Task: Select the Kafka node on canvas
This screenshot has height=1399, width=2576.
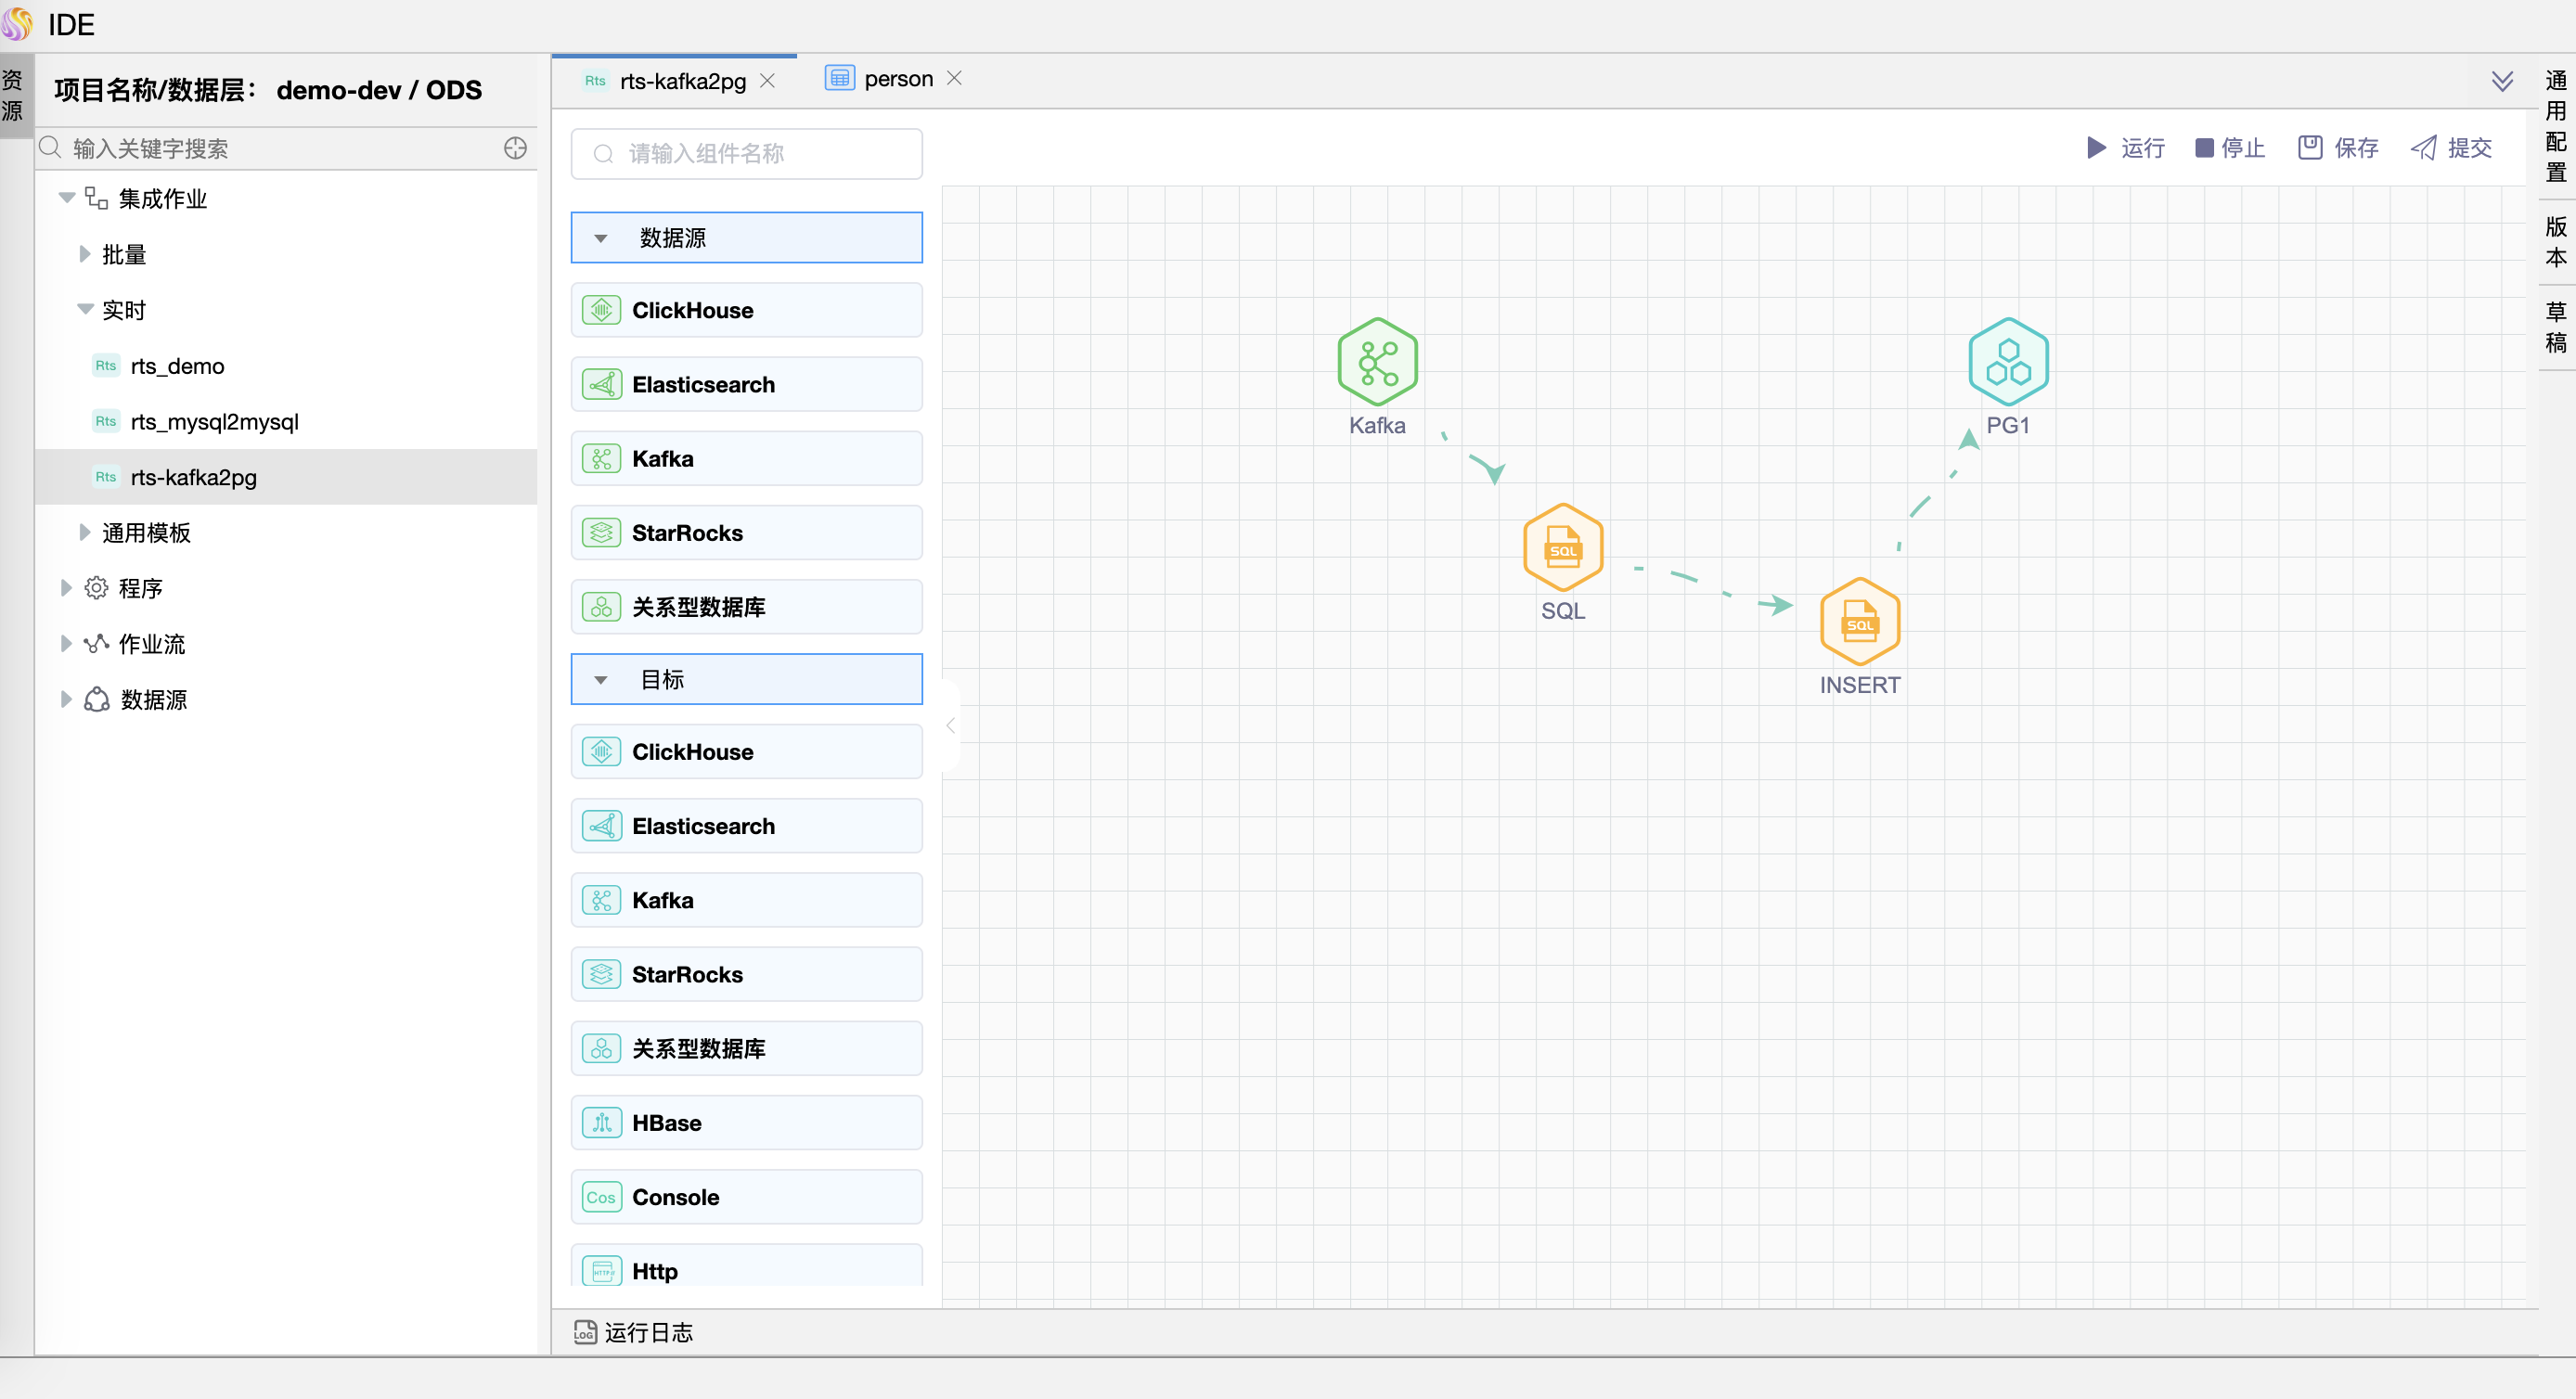Action: click(x=1377, y=362)
